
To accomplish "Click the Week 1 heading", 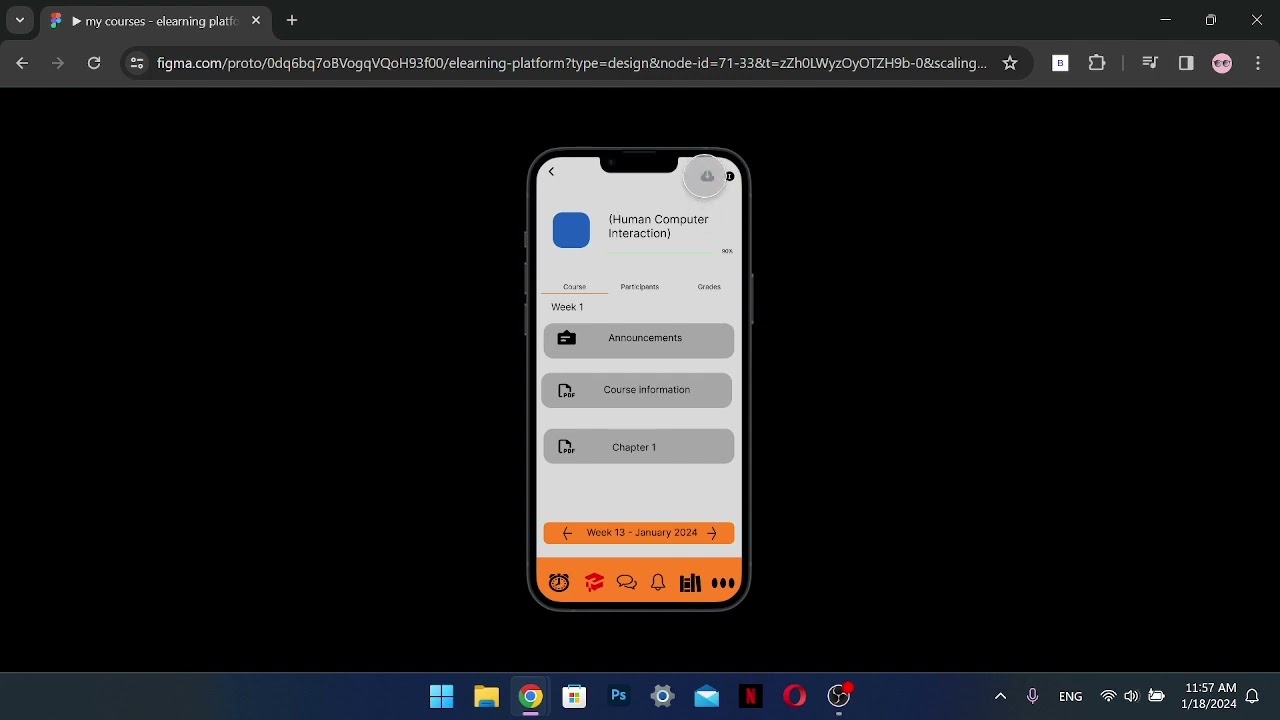I will [x=567, y=307].
